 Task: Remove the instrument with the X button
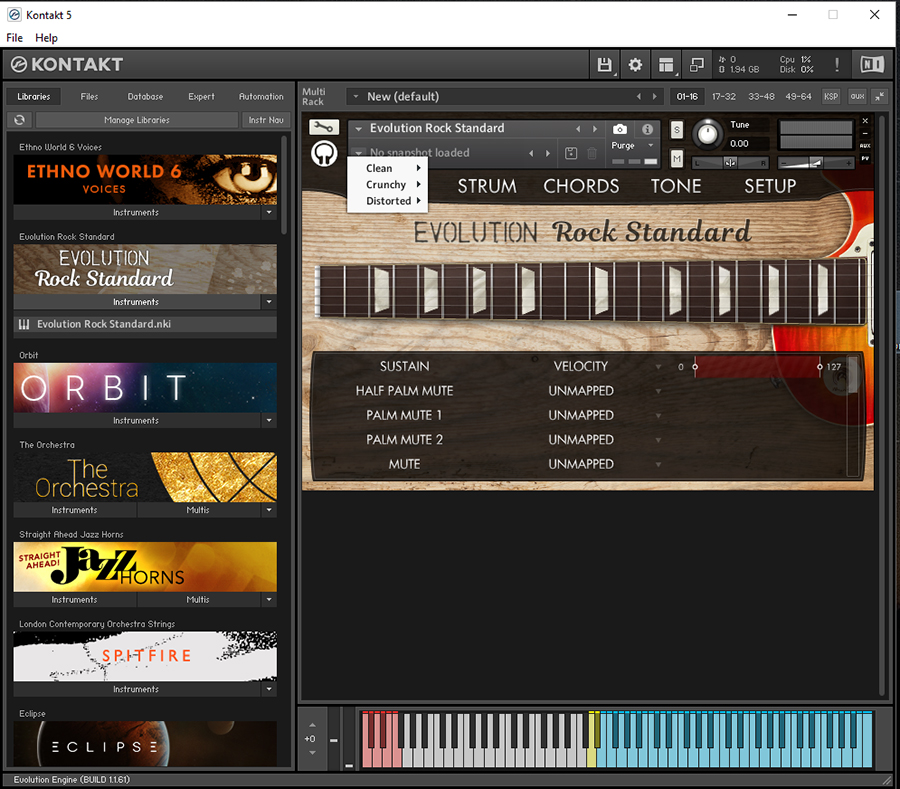point(865,121)
